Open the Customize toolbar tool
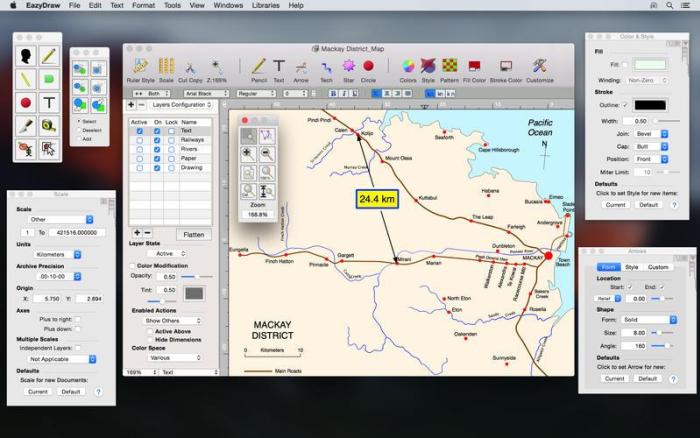The width and height of the screenshot is (700, 438). [x=539, y=67]
